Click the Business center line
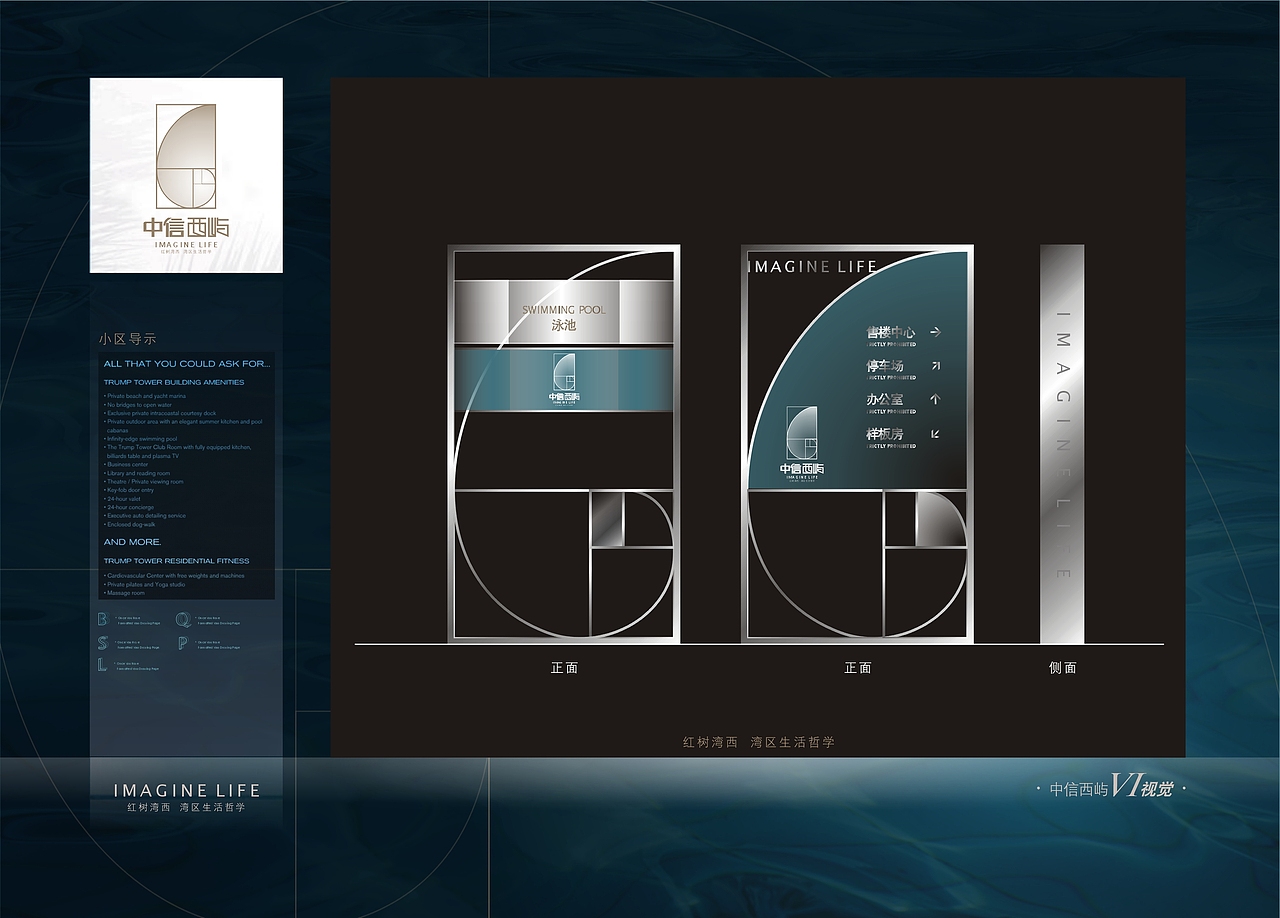The width and height of the screenshot is (1280, 918). [x=127, y=464]
